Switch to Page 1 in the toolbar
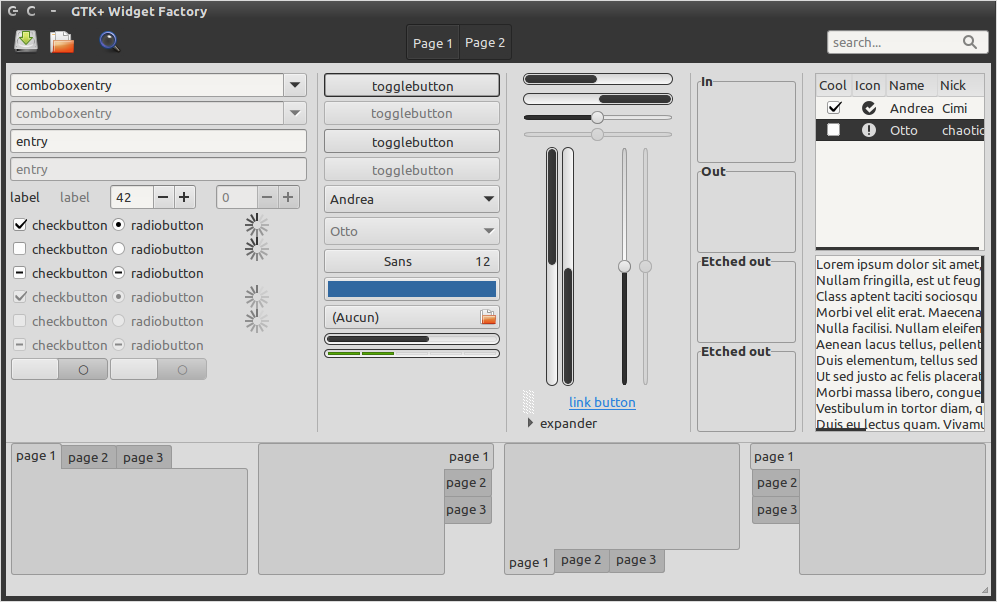 pos(432,43)
